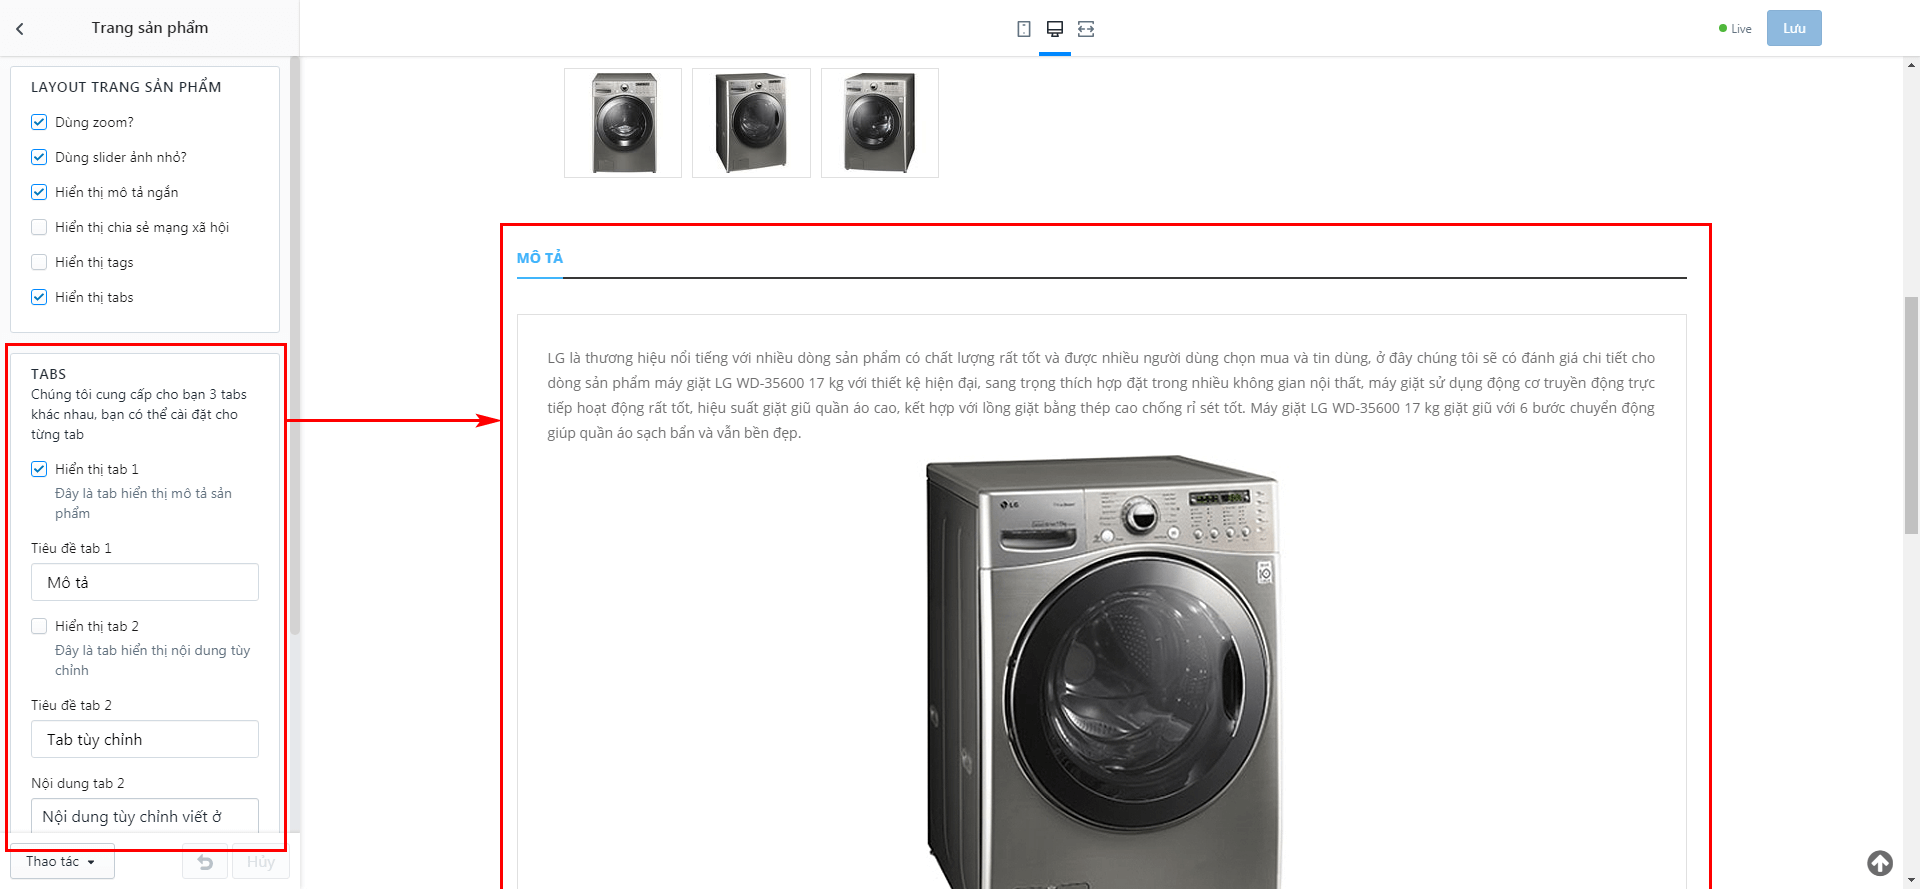
Task: Click the undo arrow icon
Action: pyautogui.click(x=205, y=862)
